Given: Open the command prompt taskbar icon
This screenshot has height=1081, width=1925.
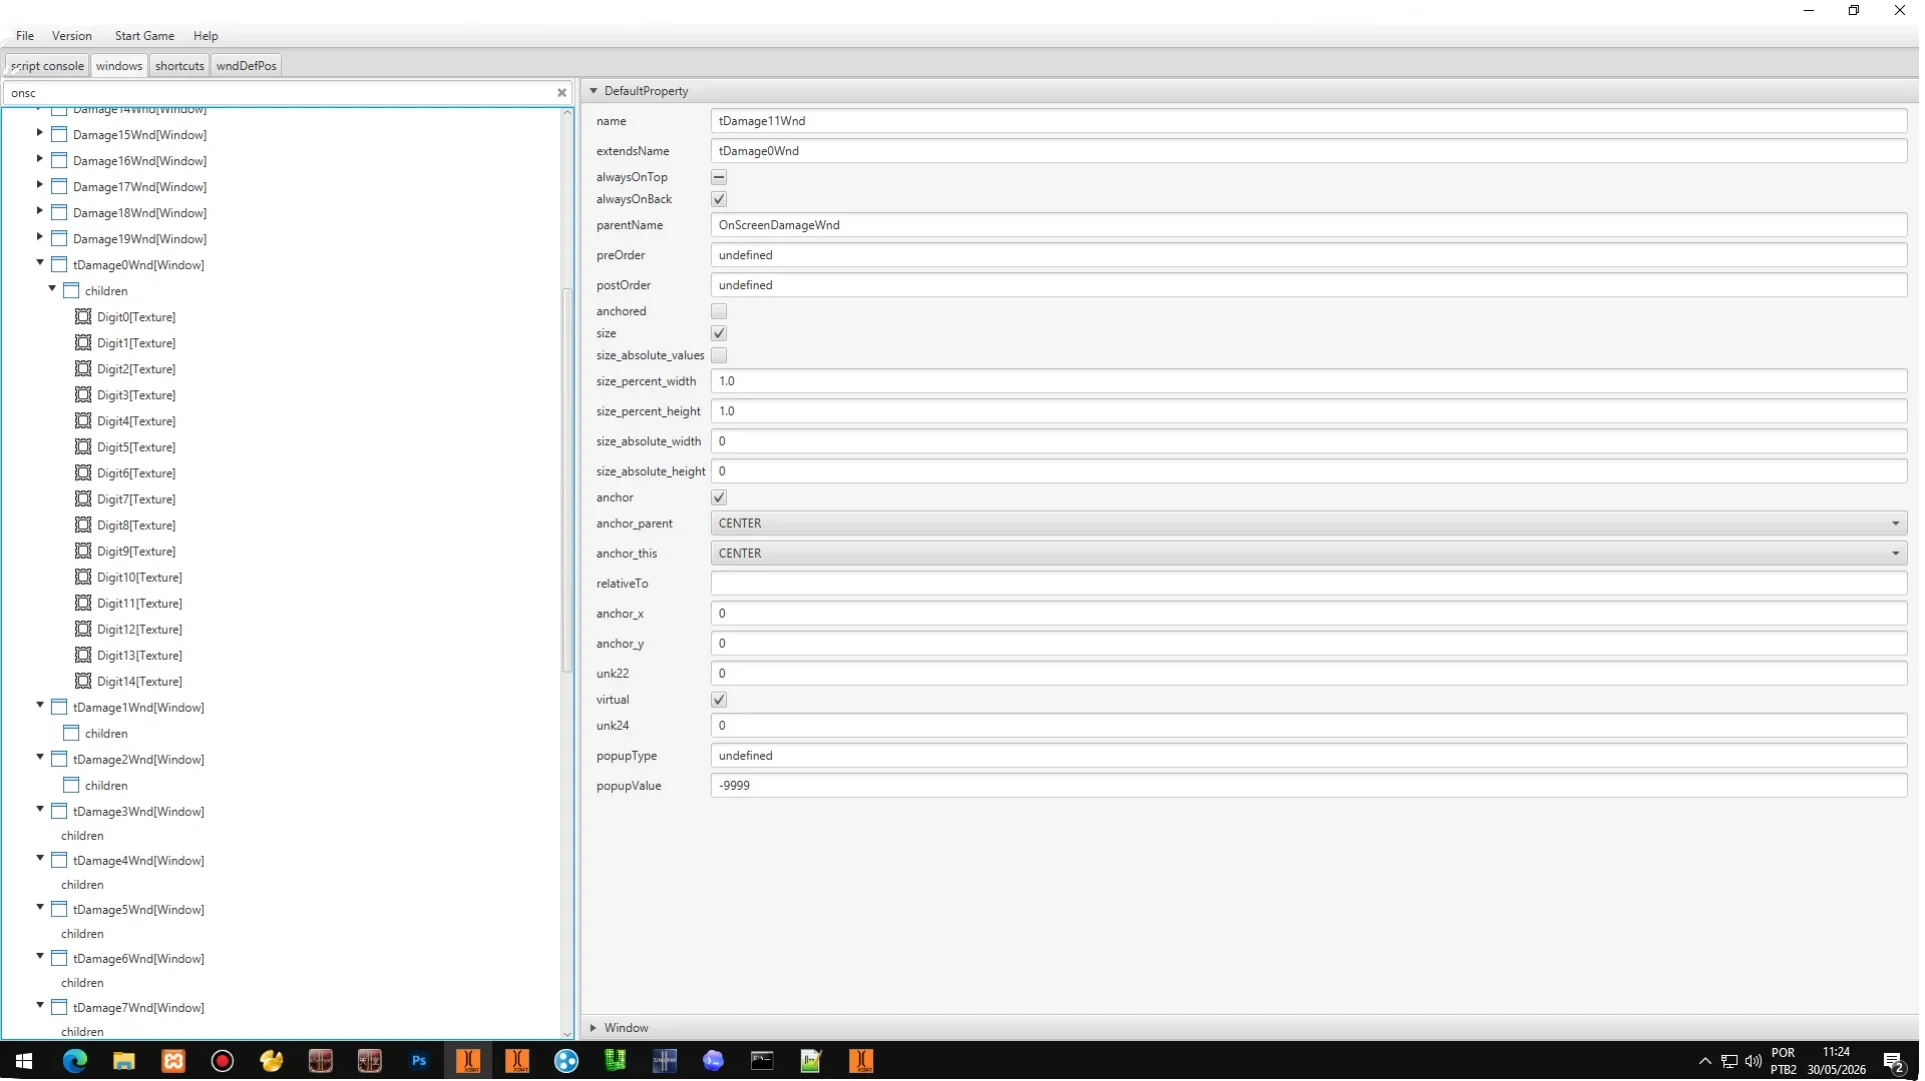Looking at the screenshot, I should click(762, 1061).
